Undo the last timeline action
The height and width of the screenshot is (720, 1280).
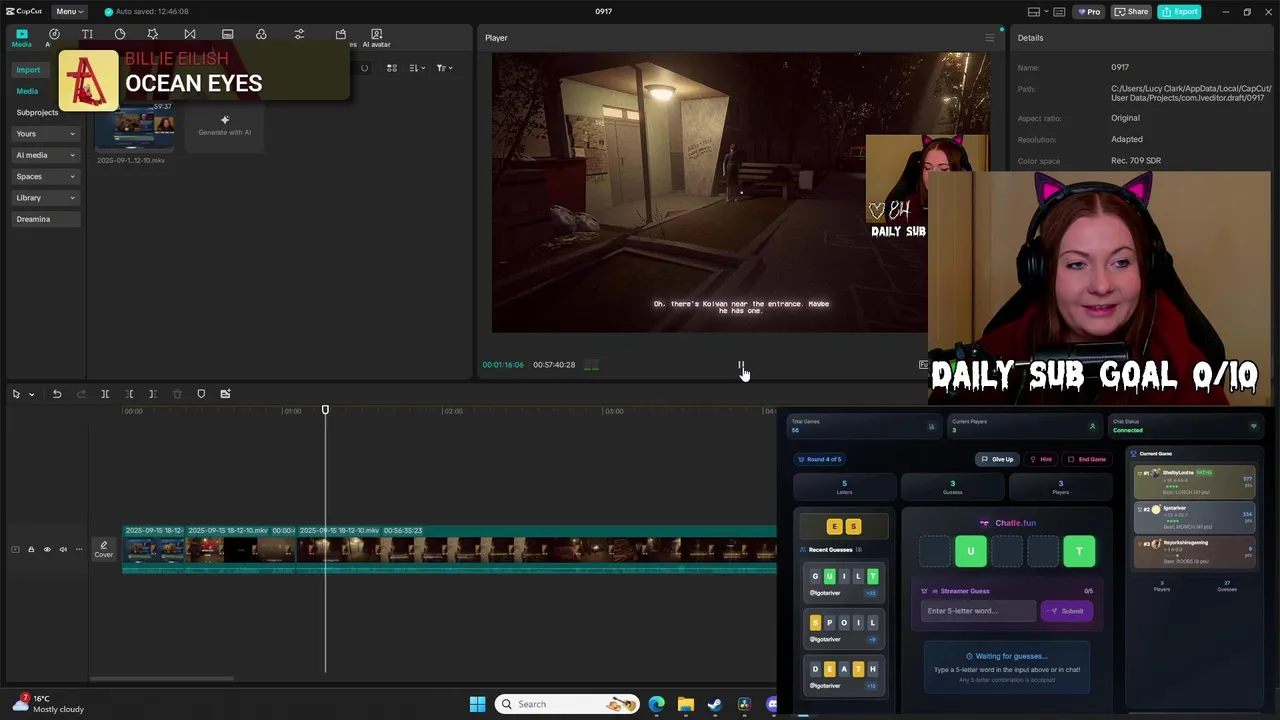click(x=57, y=394)
